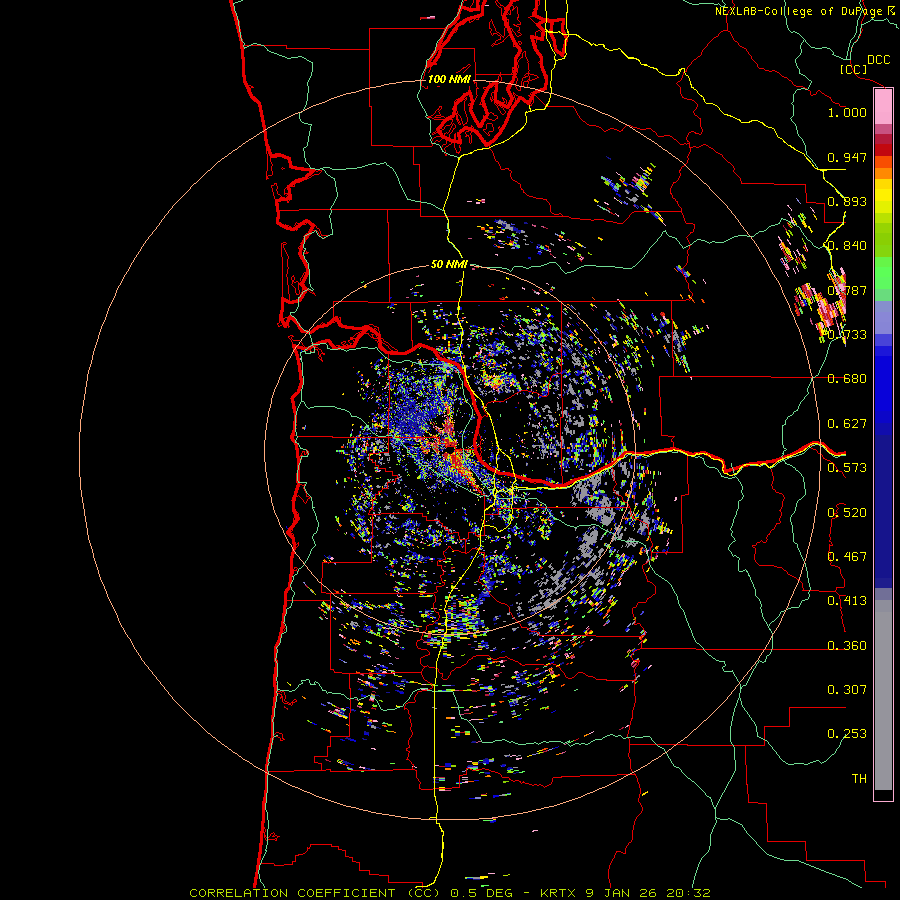Screen dimensions: 900x900
Task: Click the 0.893 legend value
Action: [x=847, y=201]
